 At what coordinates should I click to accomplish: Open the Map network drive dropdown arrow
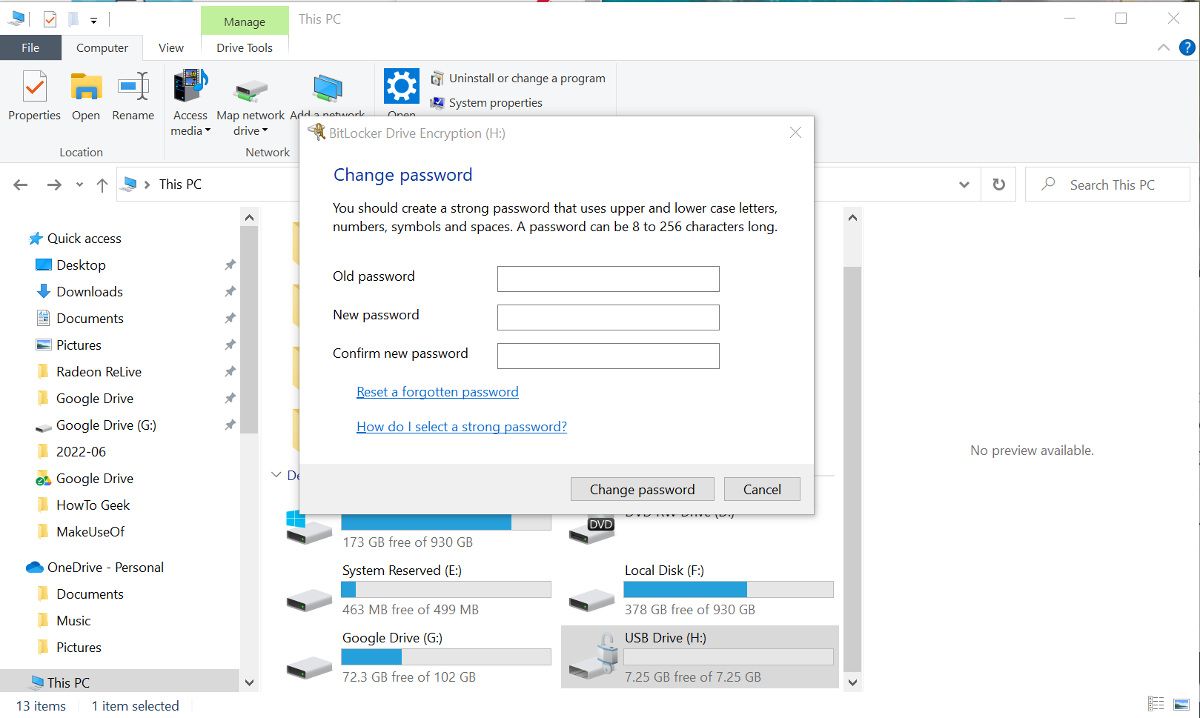pyautogui.click(x=265, y=131)
